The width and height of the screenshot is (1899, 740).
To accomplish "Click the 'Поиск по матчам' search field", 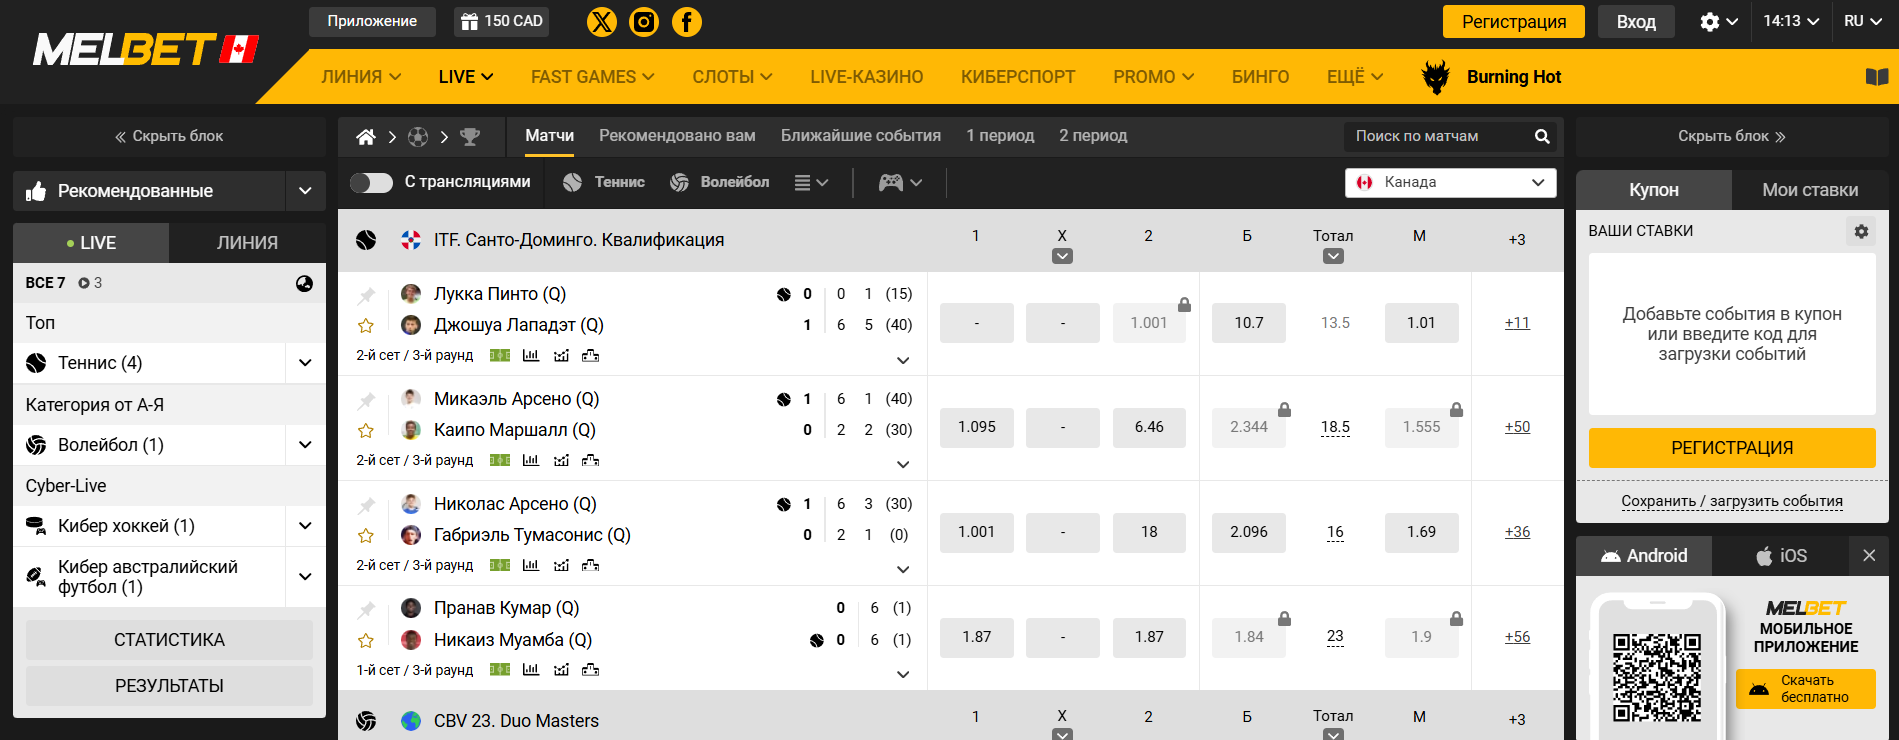I will pyautogui.click(x=1438, y=136).
